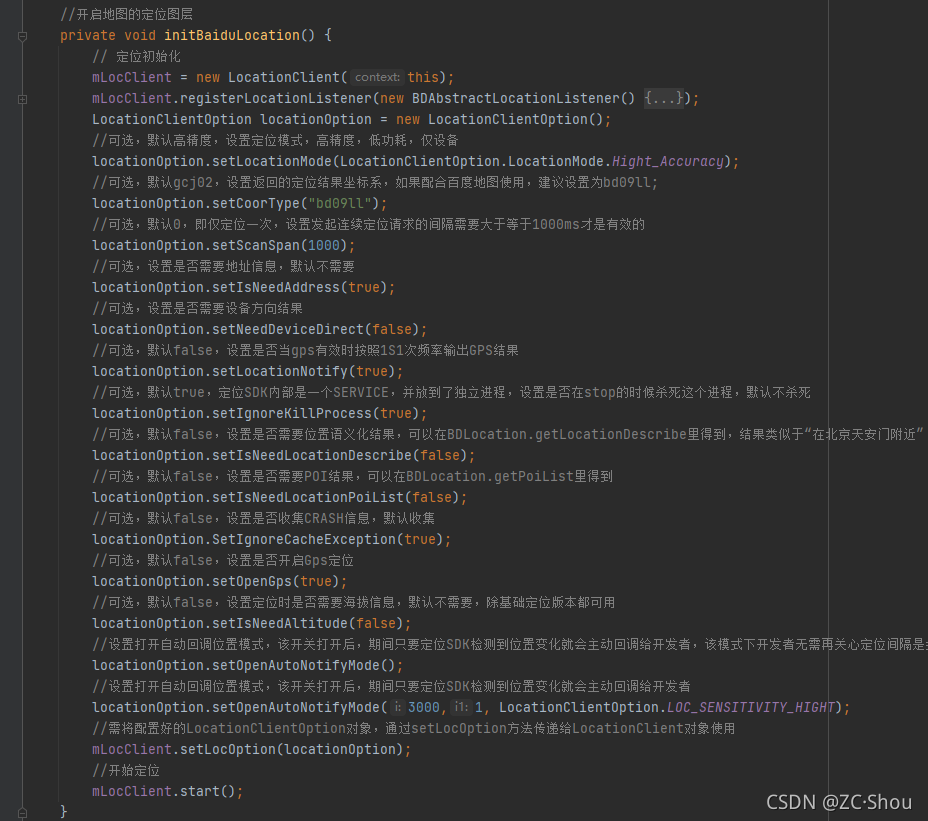Click BDAbstractLocationListener class name
The width and height of the screenshot is (928, 821).
[515, 98]
